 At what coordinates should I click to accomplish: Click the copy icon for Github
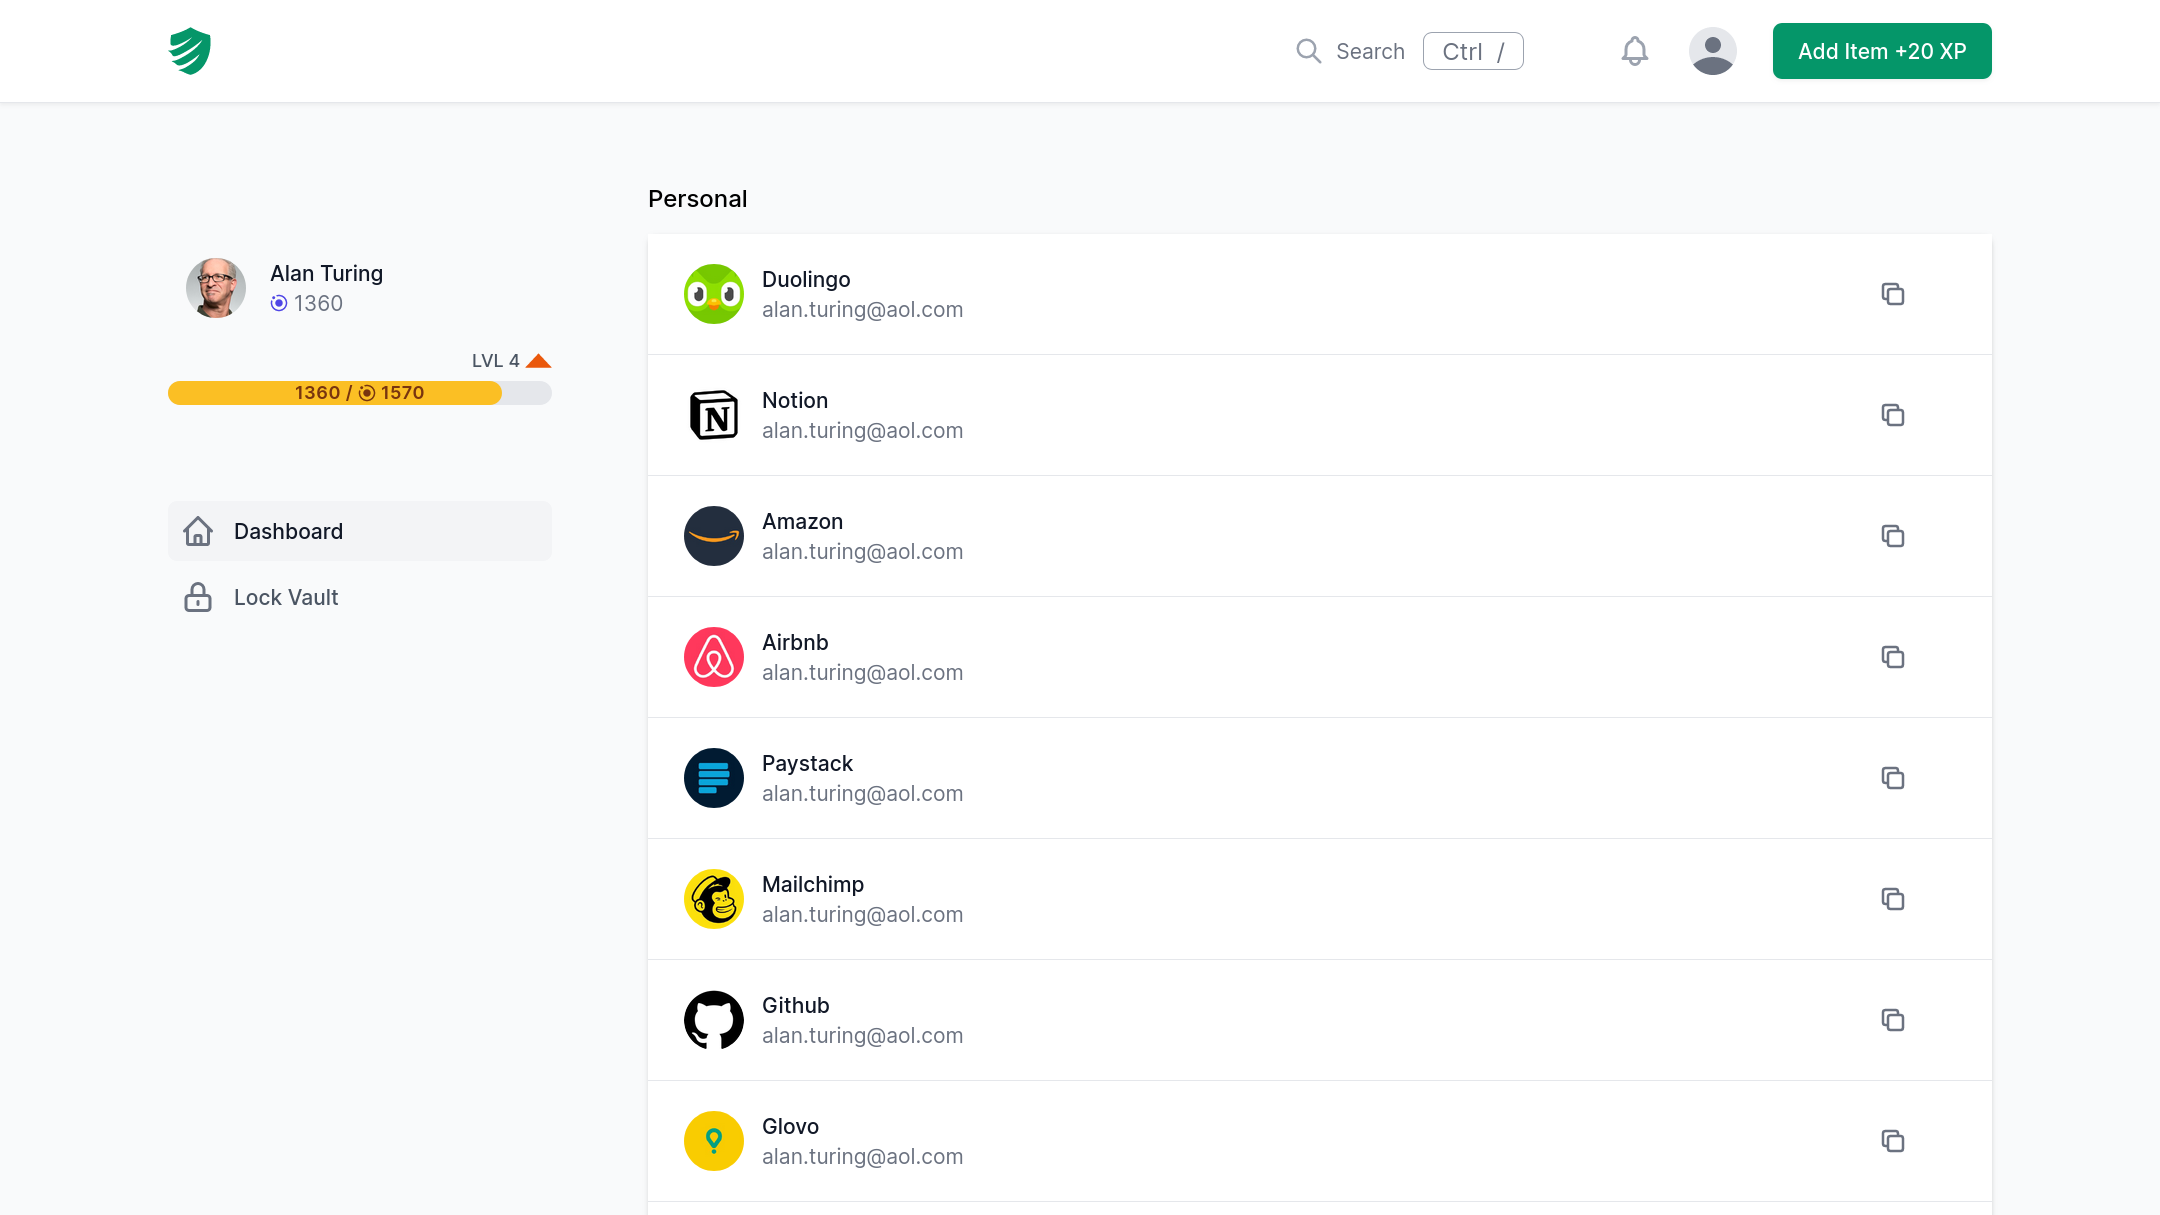pyautogui.click(x=1892, y=1020)
